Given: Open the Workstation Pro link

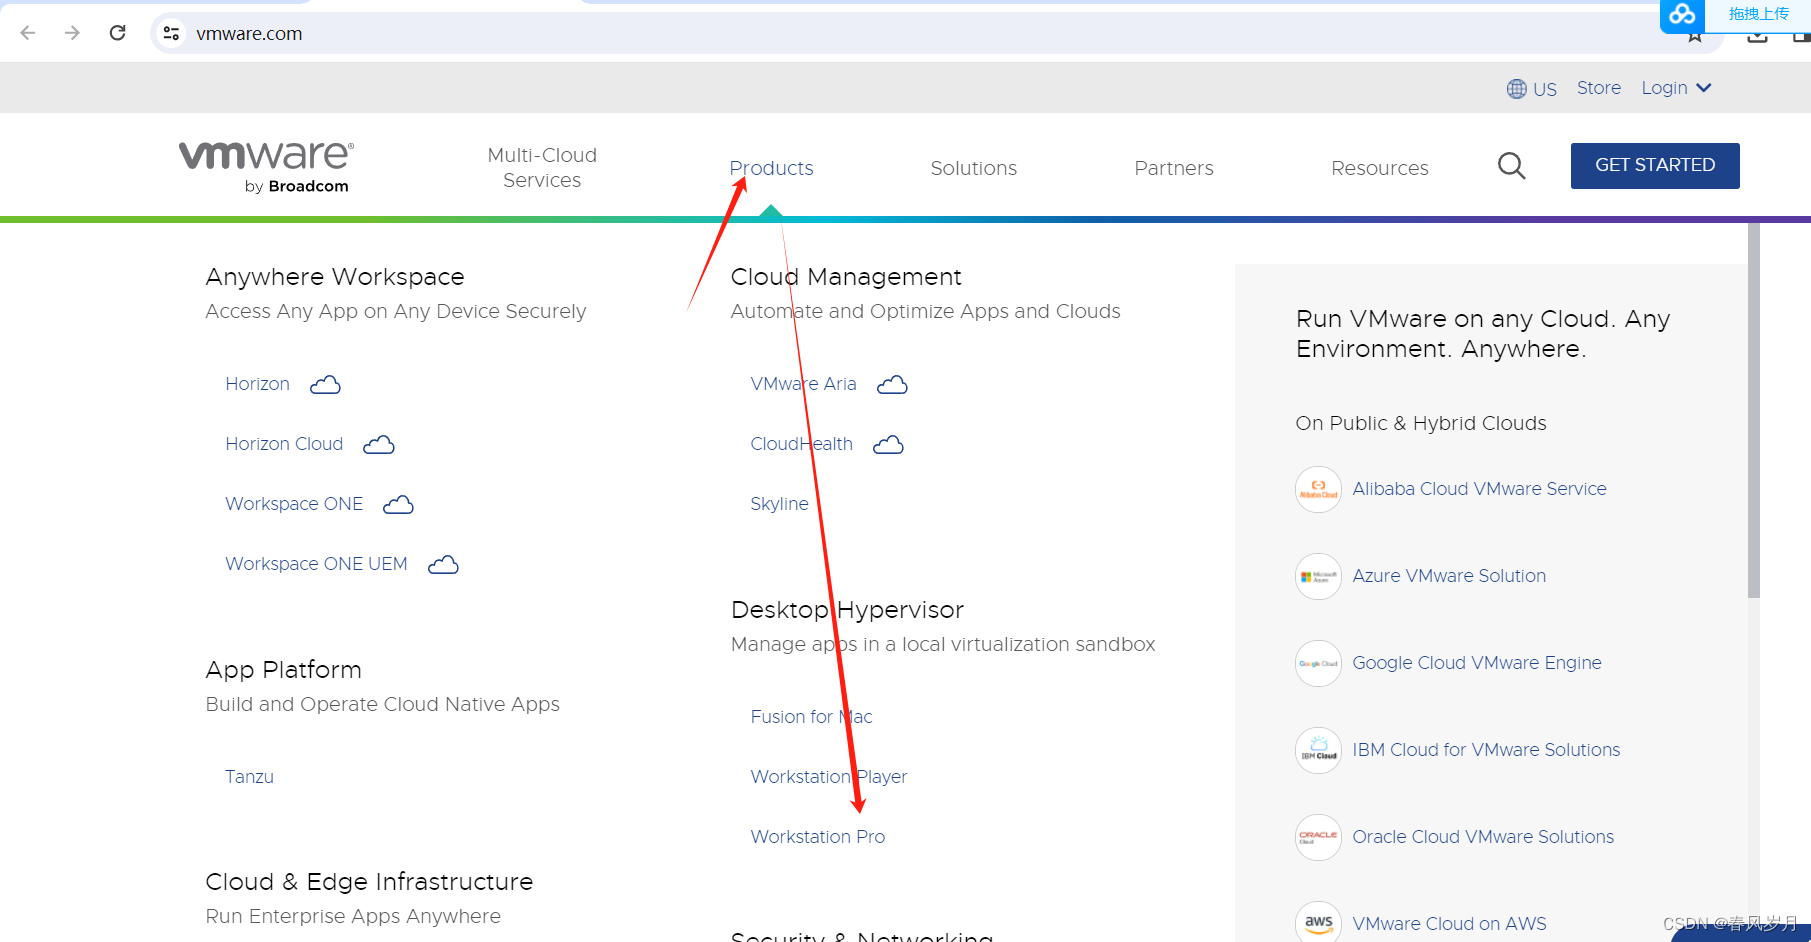Looking at the screenshot, I should 817,837.
